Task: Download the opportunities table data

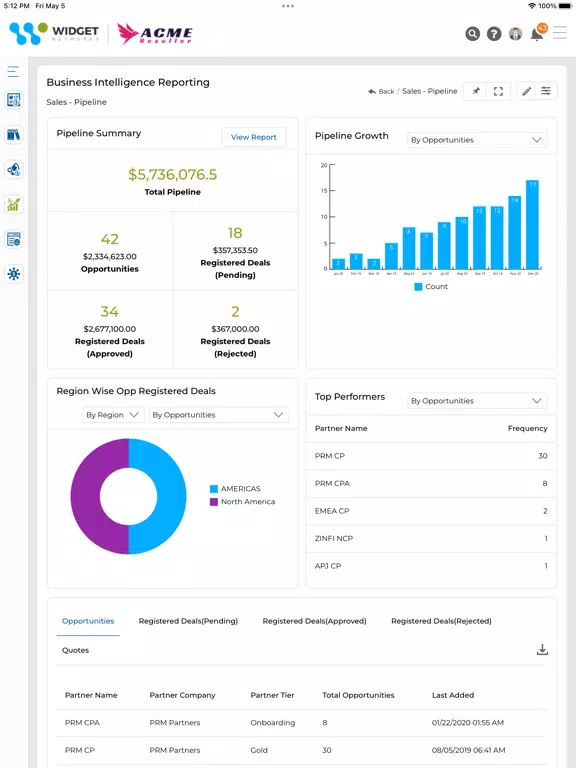Action: (542, 650)
